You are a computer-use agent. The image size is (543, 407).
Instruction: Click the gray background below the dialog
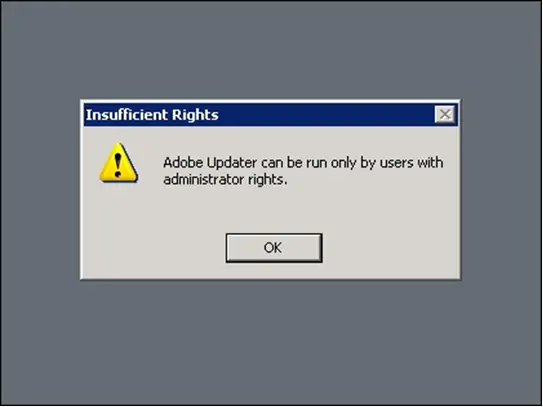(x=270, y=343)
